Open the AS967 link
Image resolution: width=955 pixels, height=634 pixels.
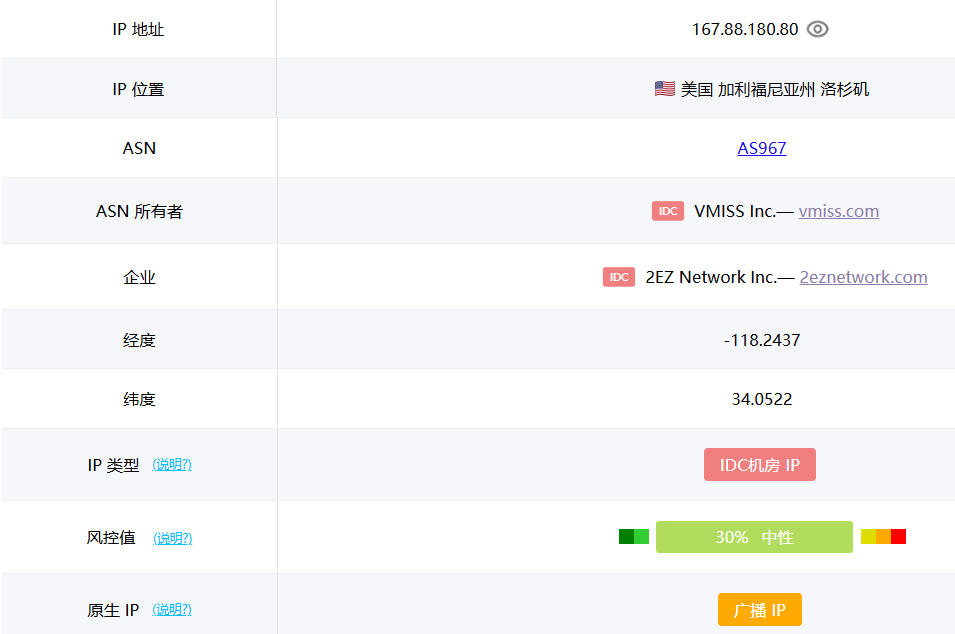point(761,148)
